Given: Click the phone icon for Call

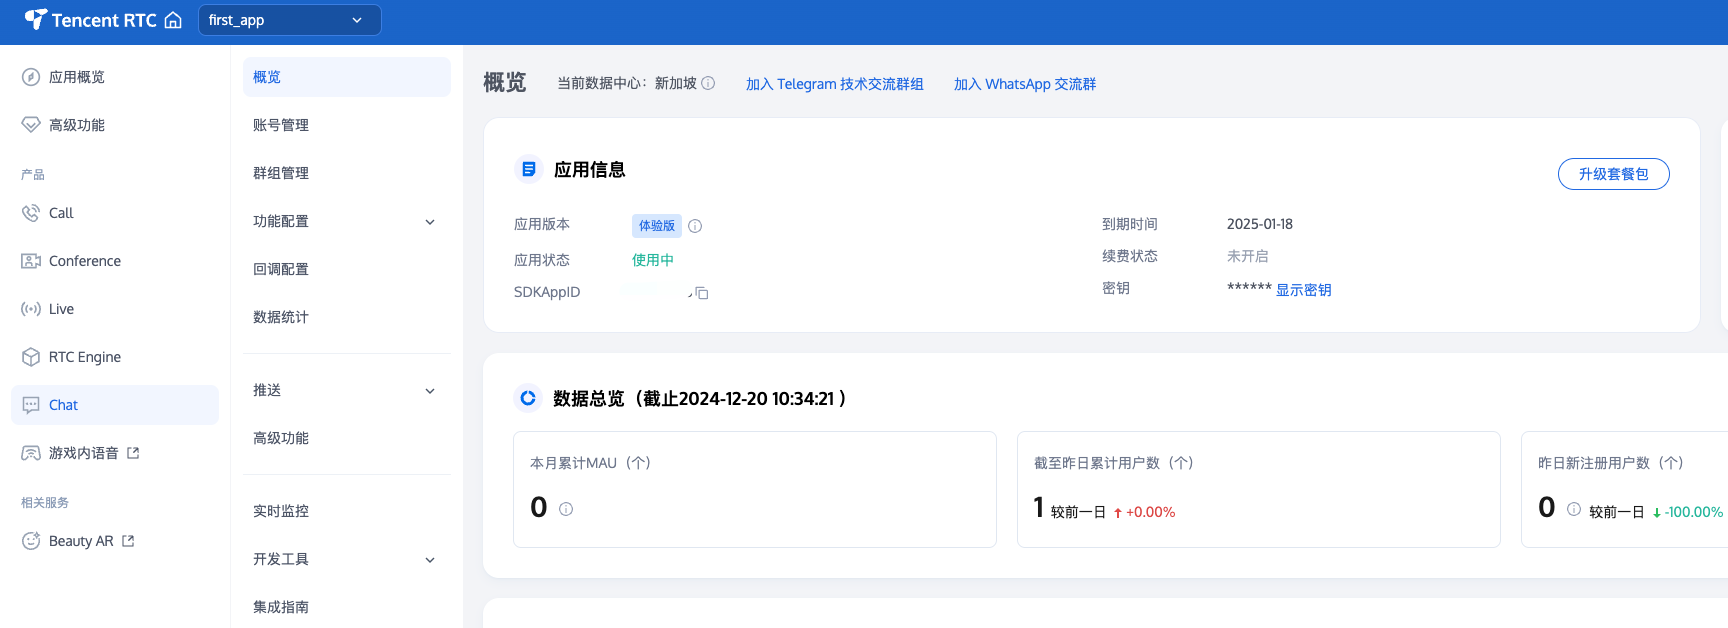Looking at the screenshot, I should pos(31,213).
